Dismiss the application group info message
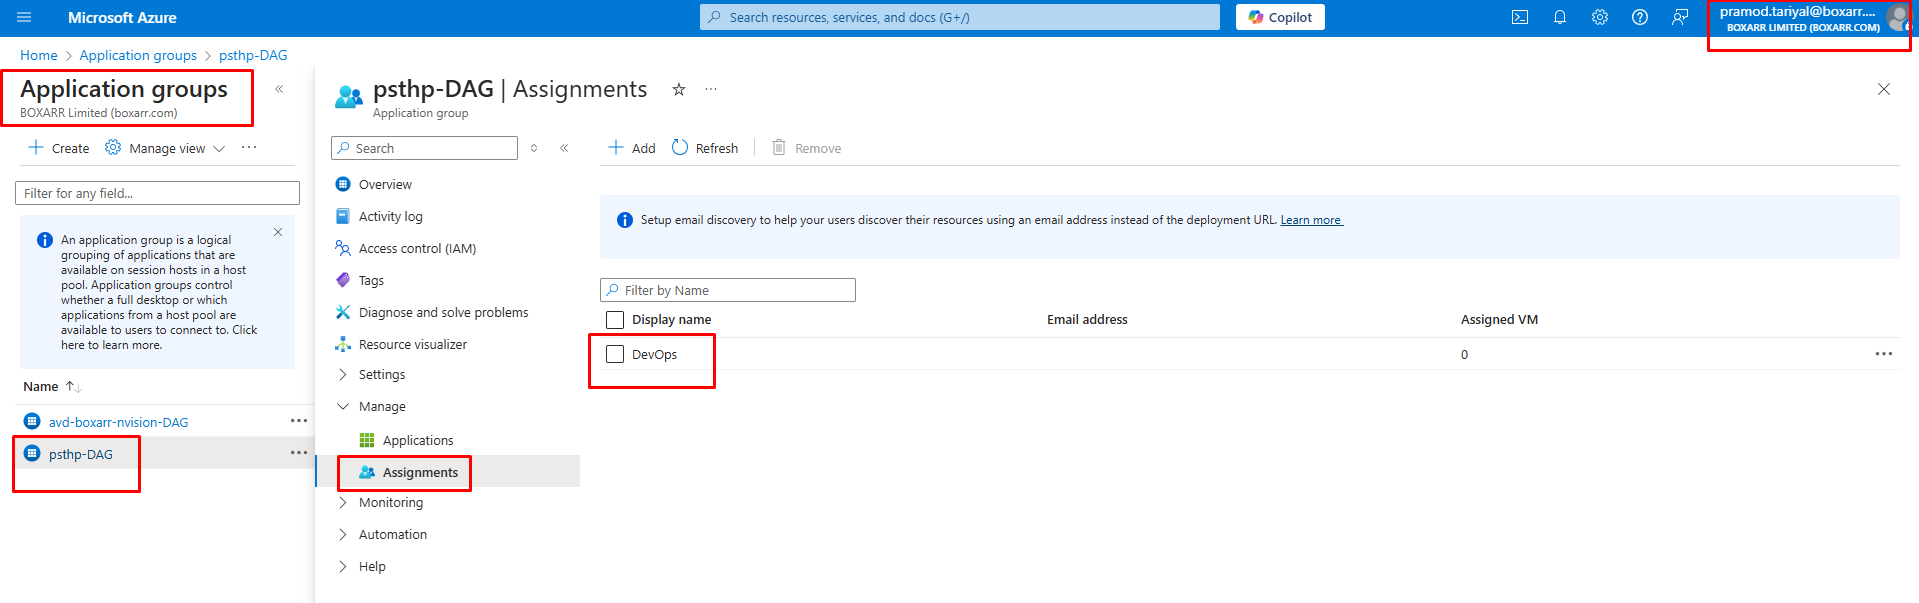The height and width of the screenshot is (603, 1919). coord(278,232)
